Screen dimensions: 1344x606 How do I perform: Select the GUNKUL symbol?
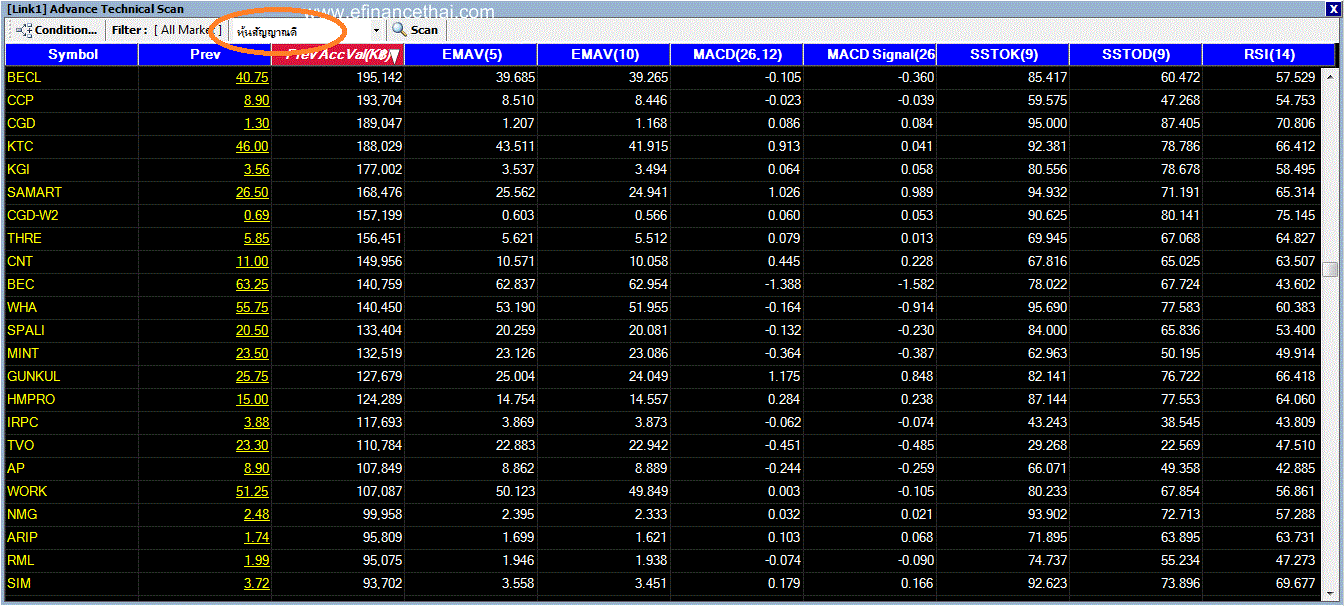34,376
